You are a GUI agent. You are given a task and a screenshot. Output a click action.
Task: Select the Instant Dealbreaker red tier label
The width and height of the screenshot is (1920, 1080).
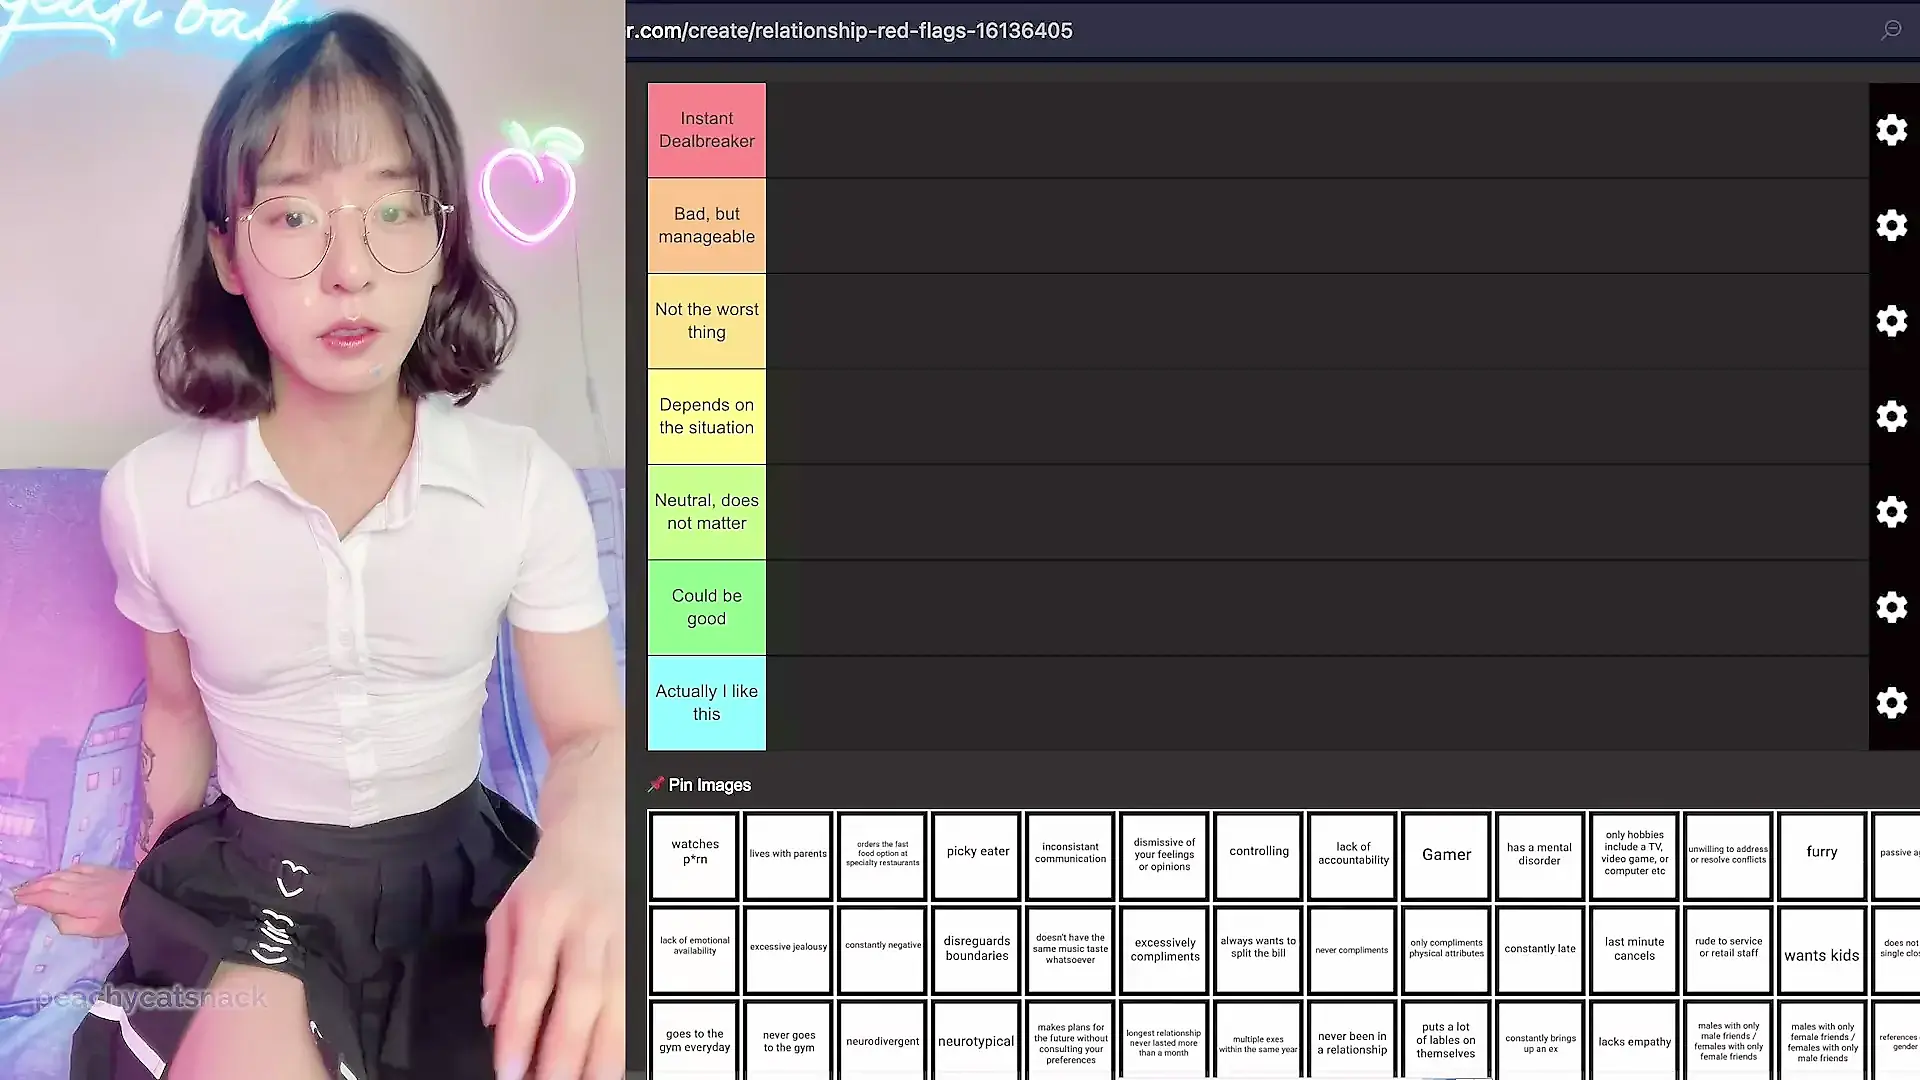pyautogui.click(x=707, y=130)
